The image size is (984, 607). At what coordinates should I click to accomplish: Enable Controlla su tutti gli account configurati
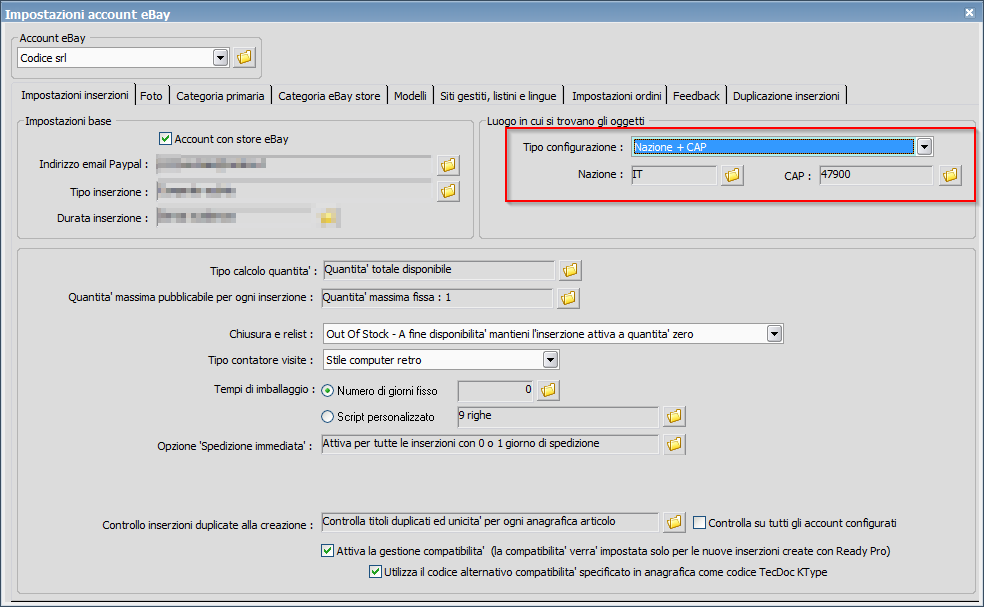(699, 522)
